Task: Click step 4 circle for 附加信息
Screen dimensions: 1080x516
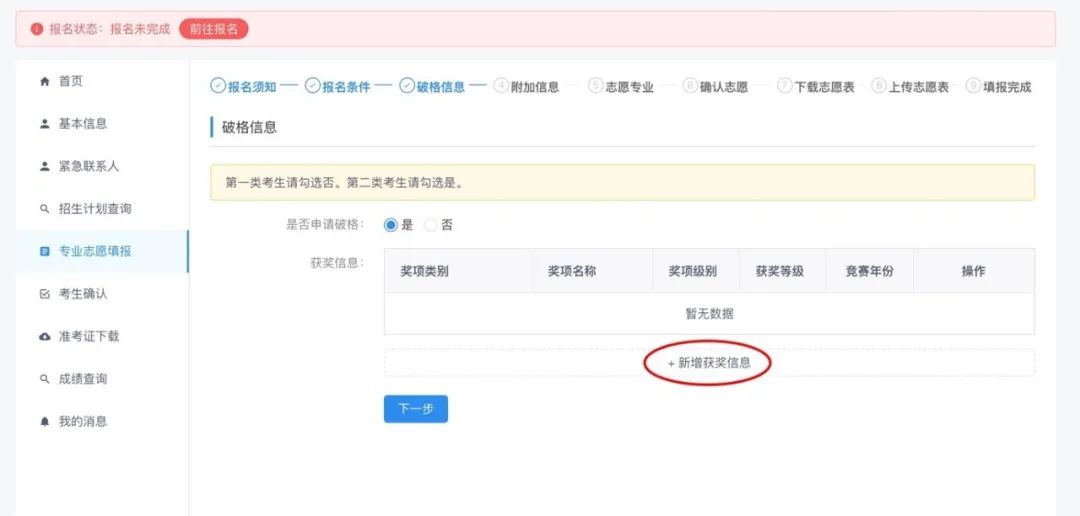Action: [x=501, y=85]
